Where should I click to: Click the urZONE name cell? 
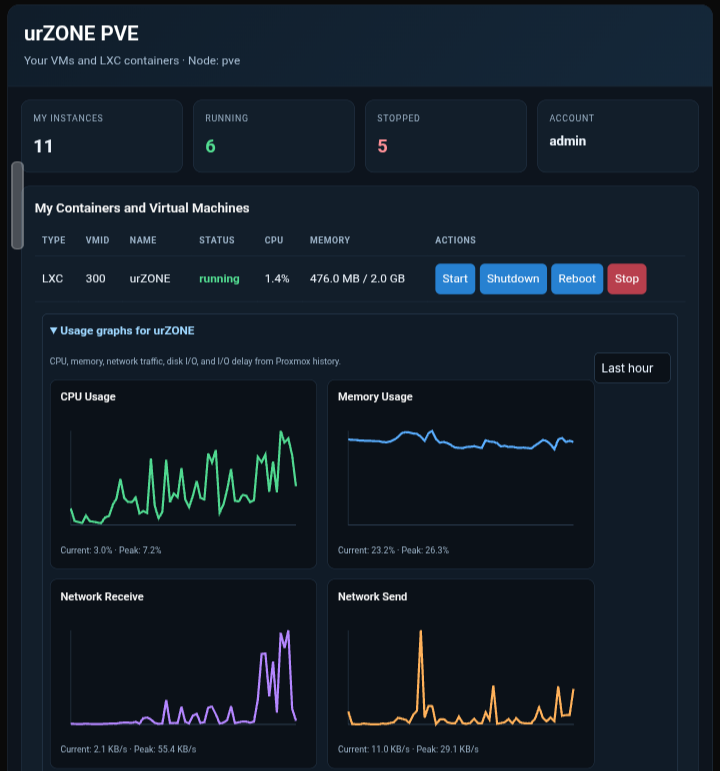[x=150, y=279]
